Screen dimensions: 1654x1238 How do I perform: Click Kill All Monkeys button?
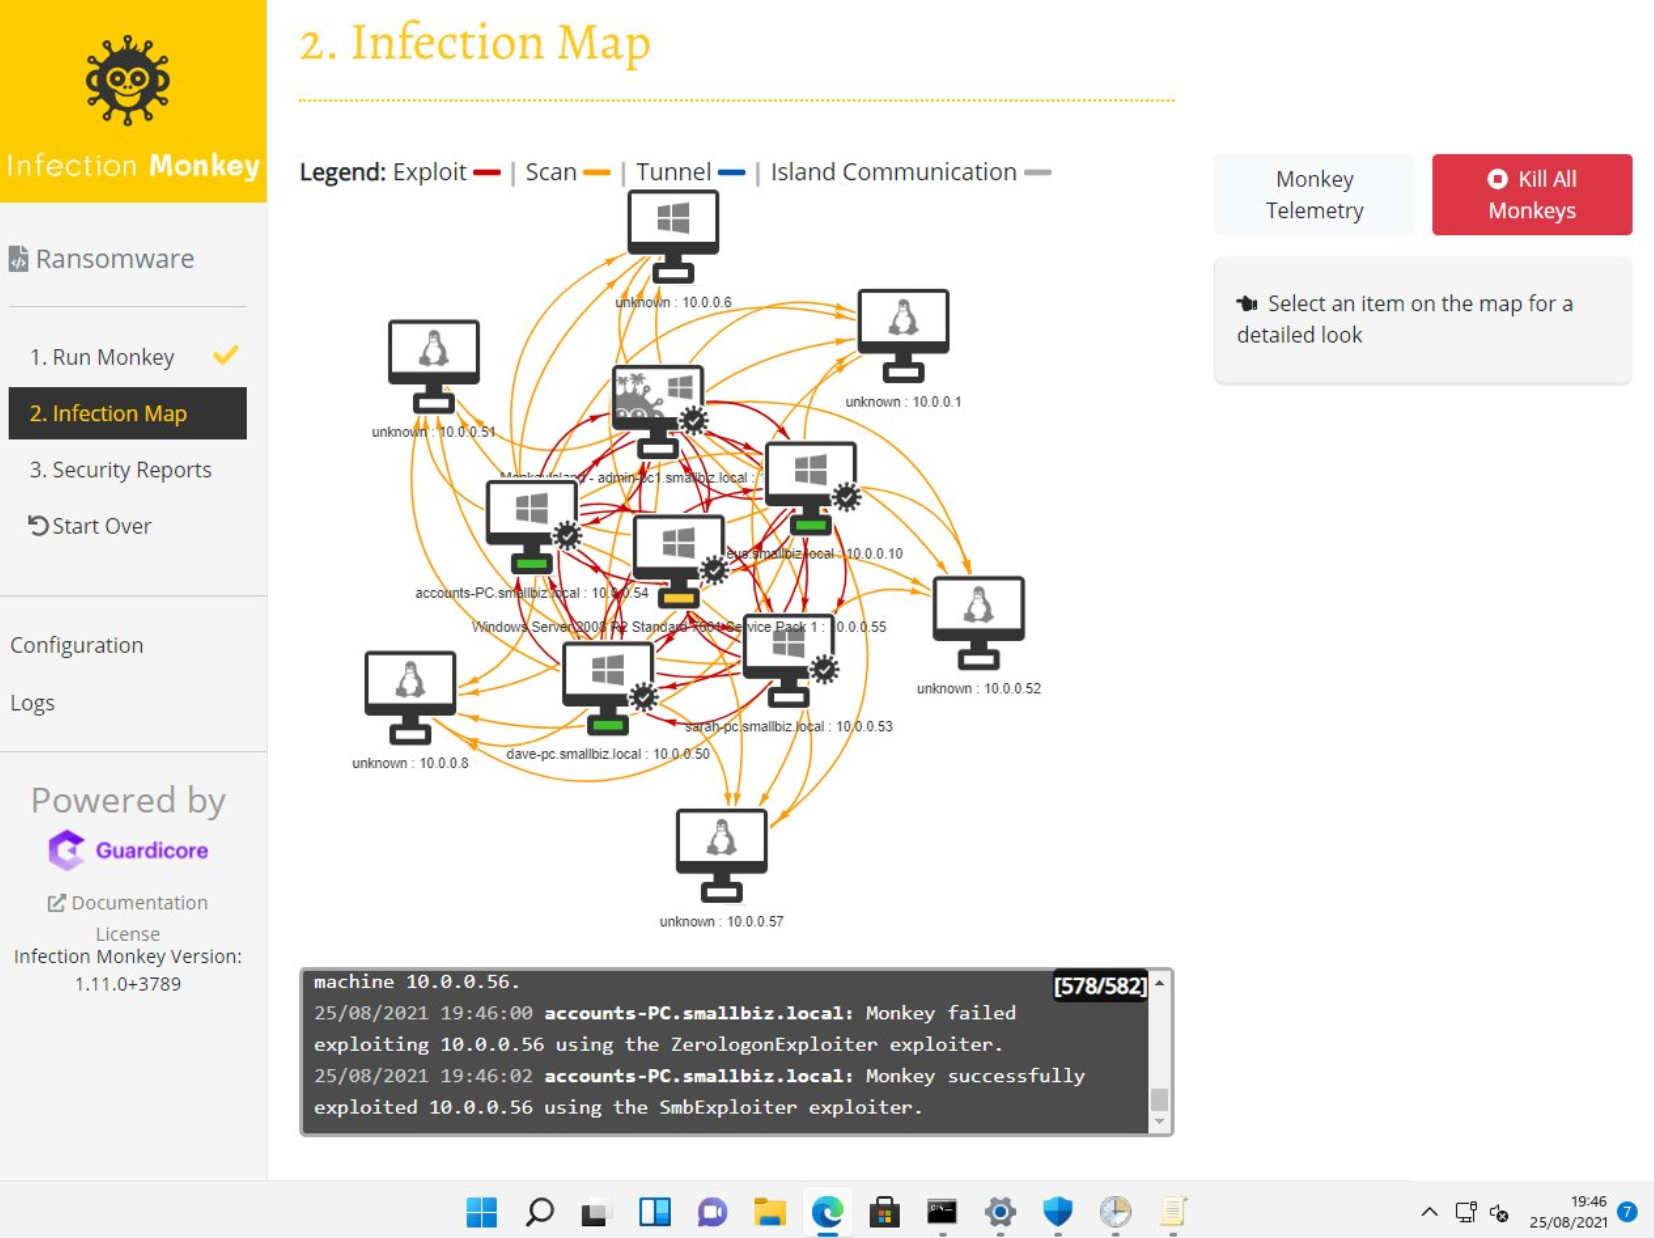(x=1532, y=195)
